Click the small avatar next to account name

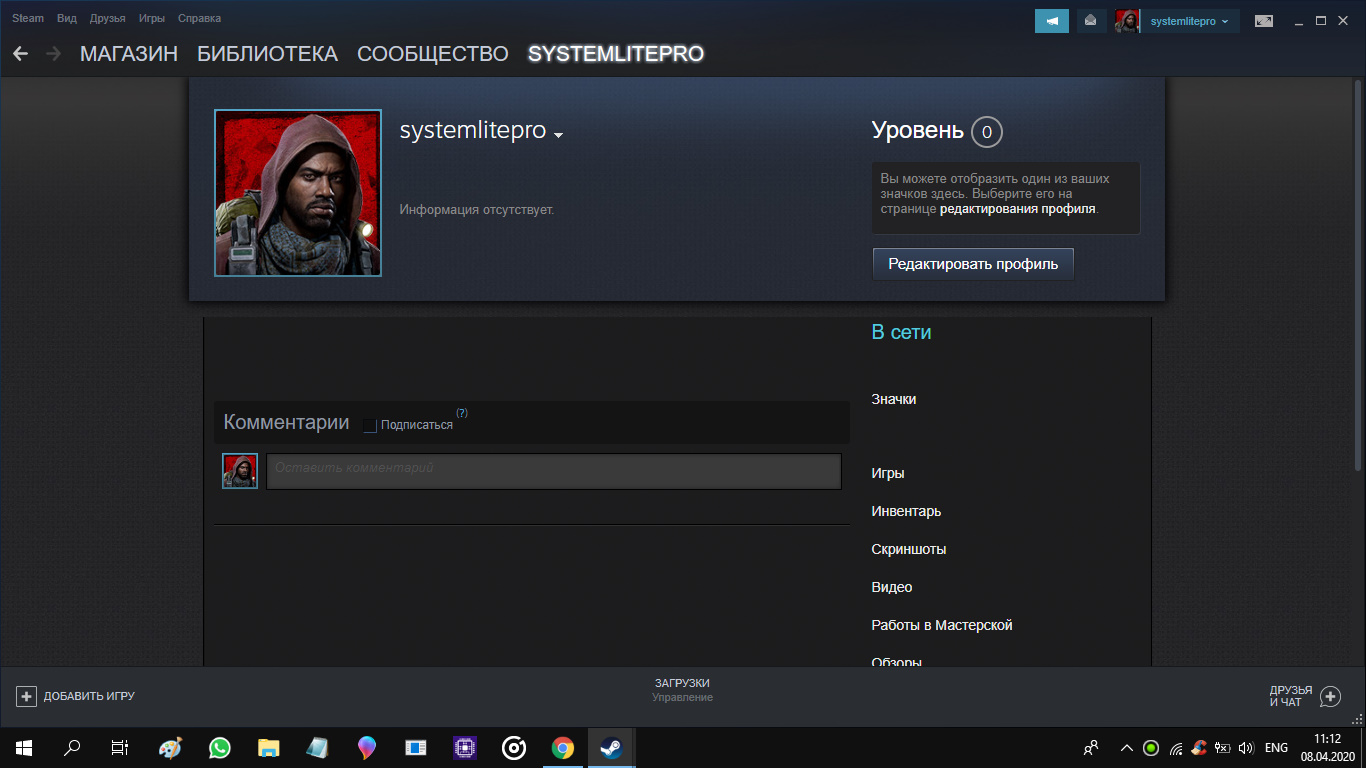pyautogui.click(x=1128, y=21)
